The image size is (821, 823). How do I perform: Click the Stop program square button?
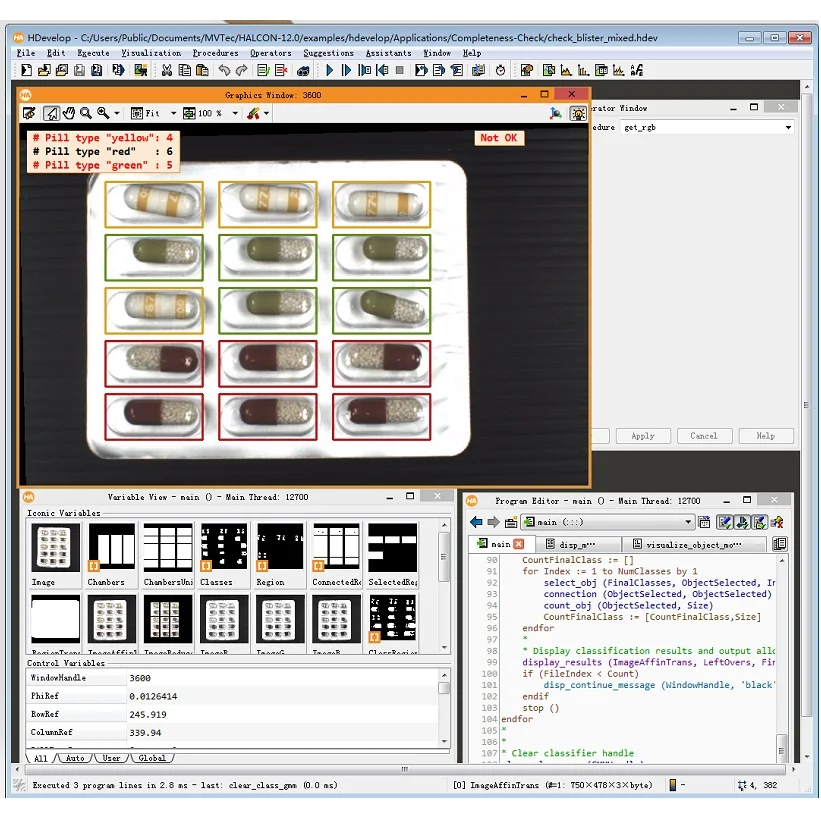click(x=399, y=70)
